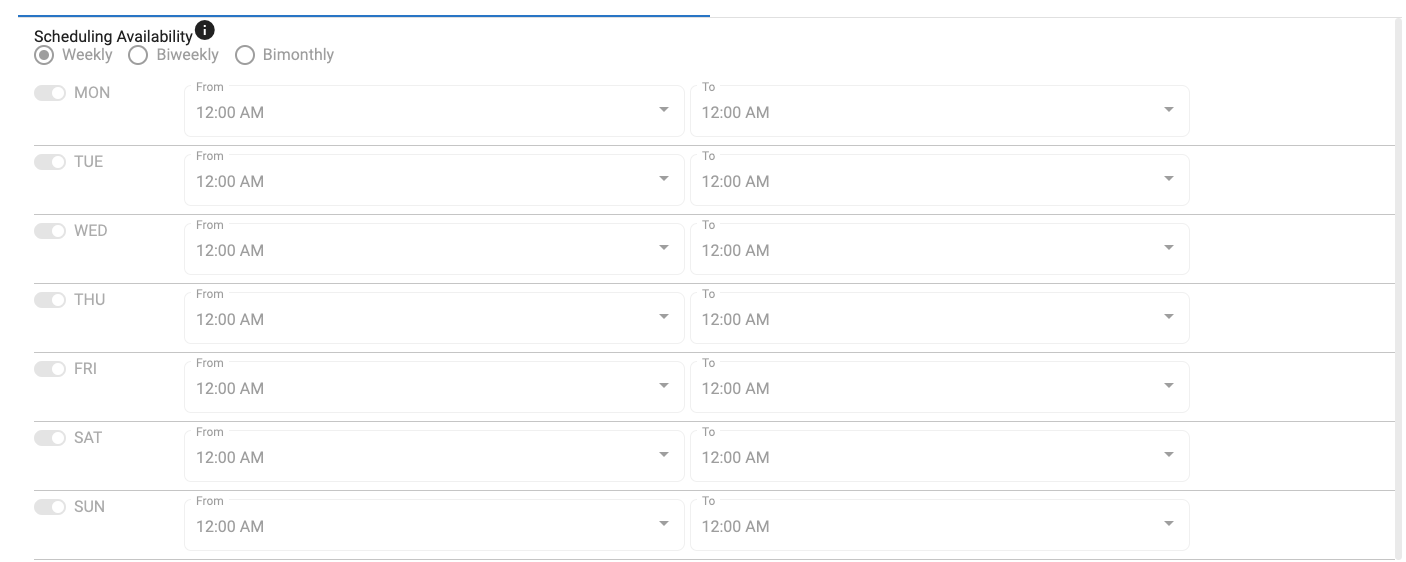Toggle the SAT availability switch
Viewport: 1406px width, 562px height.
[49, 438]
